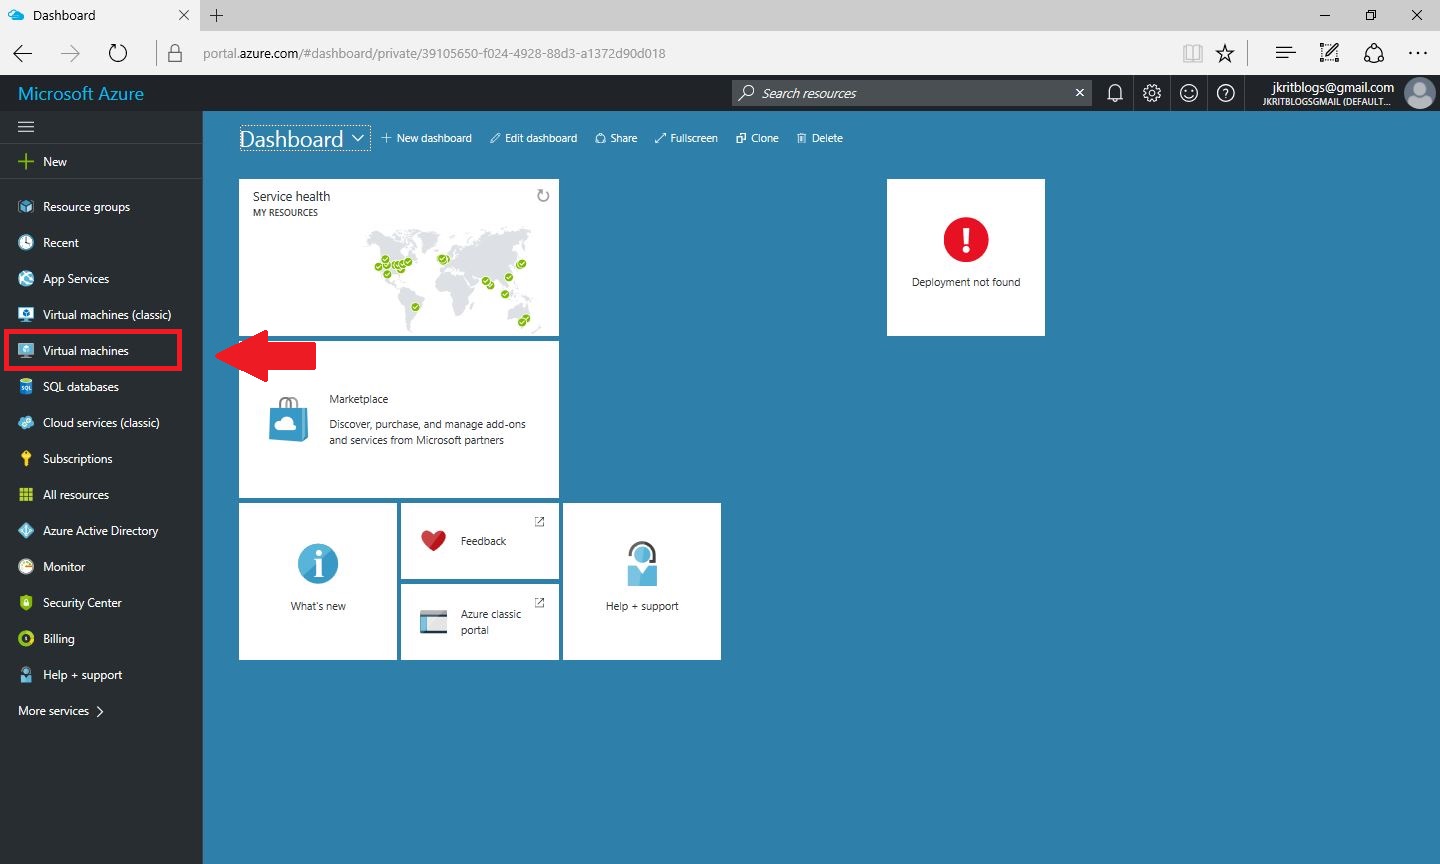Click Edit dashboard

coord(534,138)
